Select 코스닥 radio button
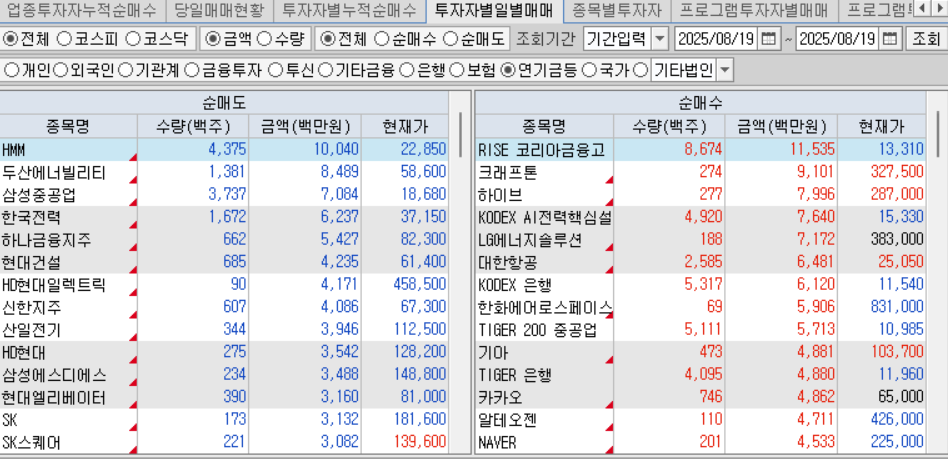This screenshot has height=459, width=948. tap(133, 39)
